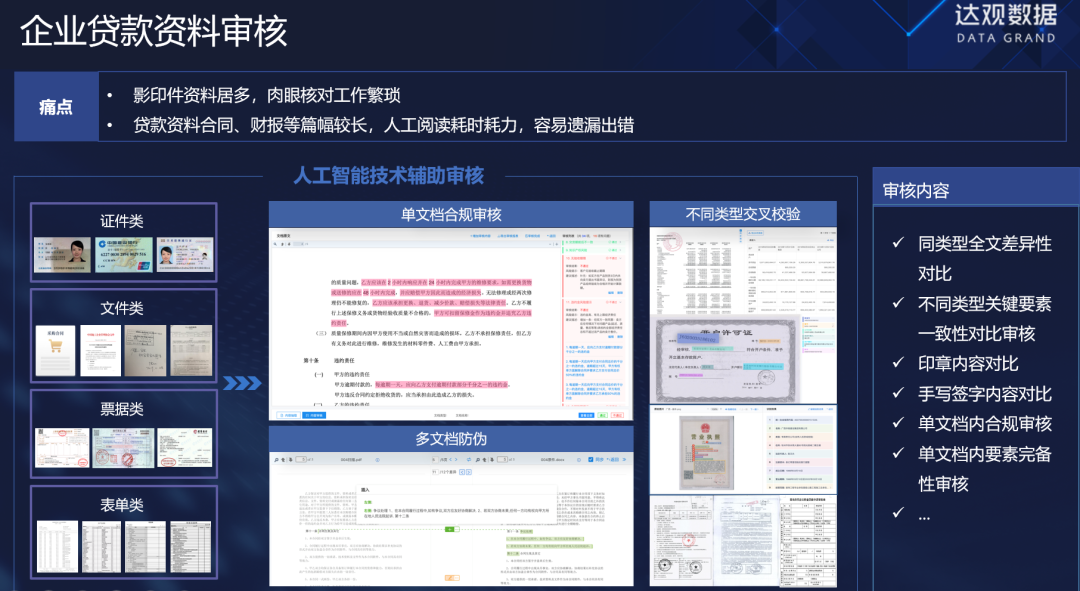Click the checkmark beside 单文档内合规审核
1080x591 pixels.
point(898,423)
